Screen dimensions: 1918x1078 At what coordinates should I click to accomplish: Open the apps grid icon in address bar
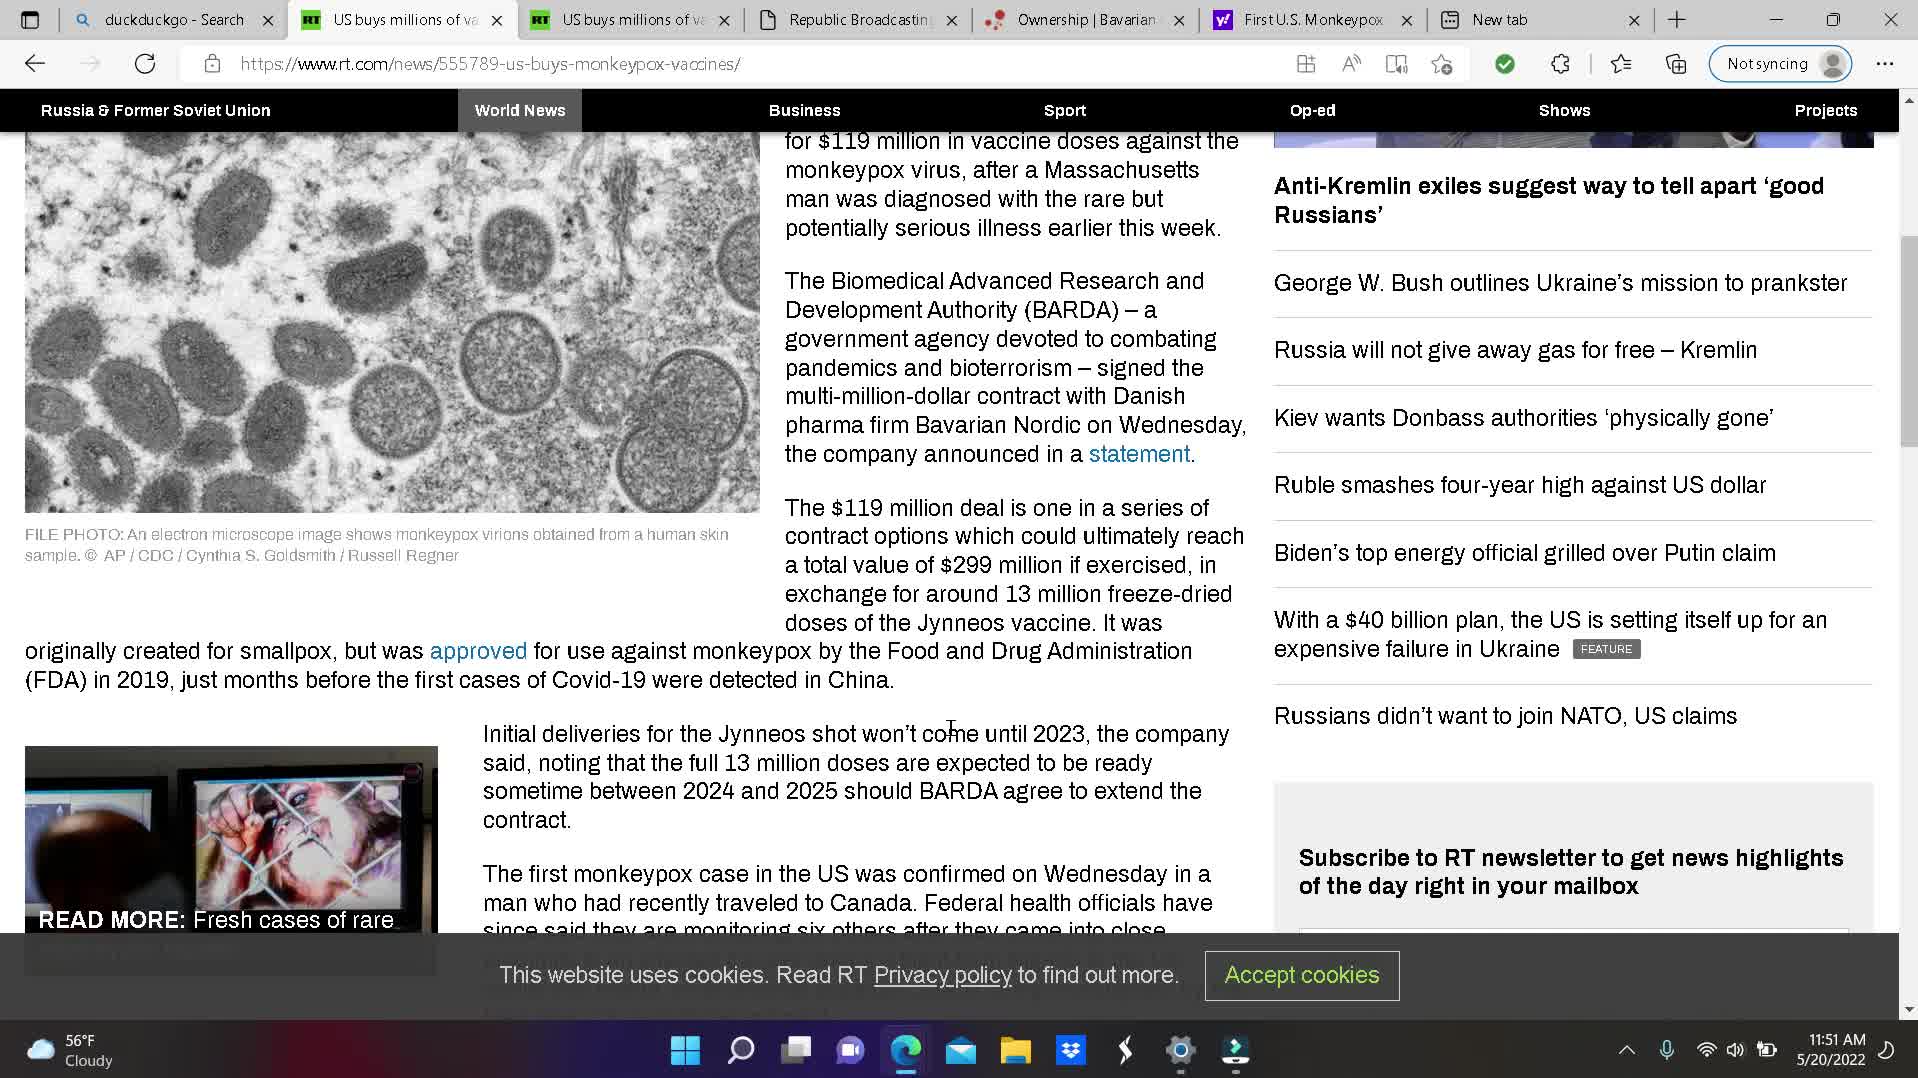1305,64
